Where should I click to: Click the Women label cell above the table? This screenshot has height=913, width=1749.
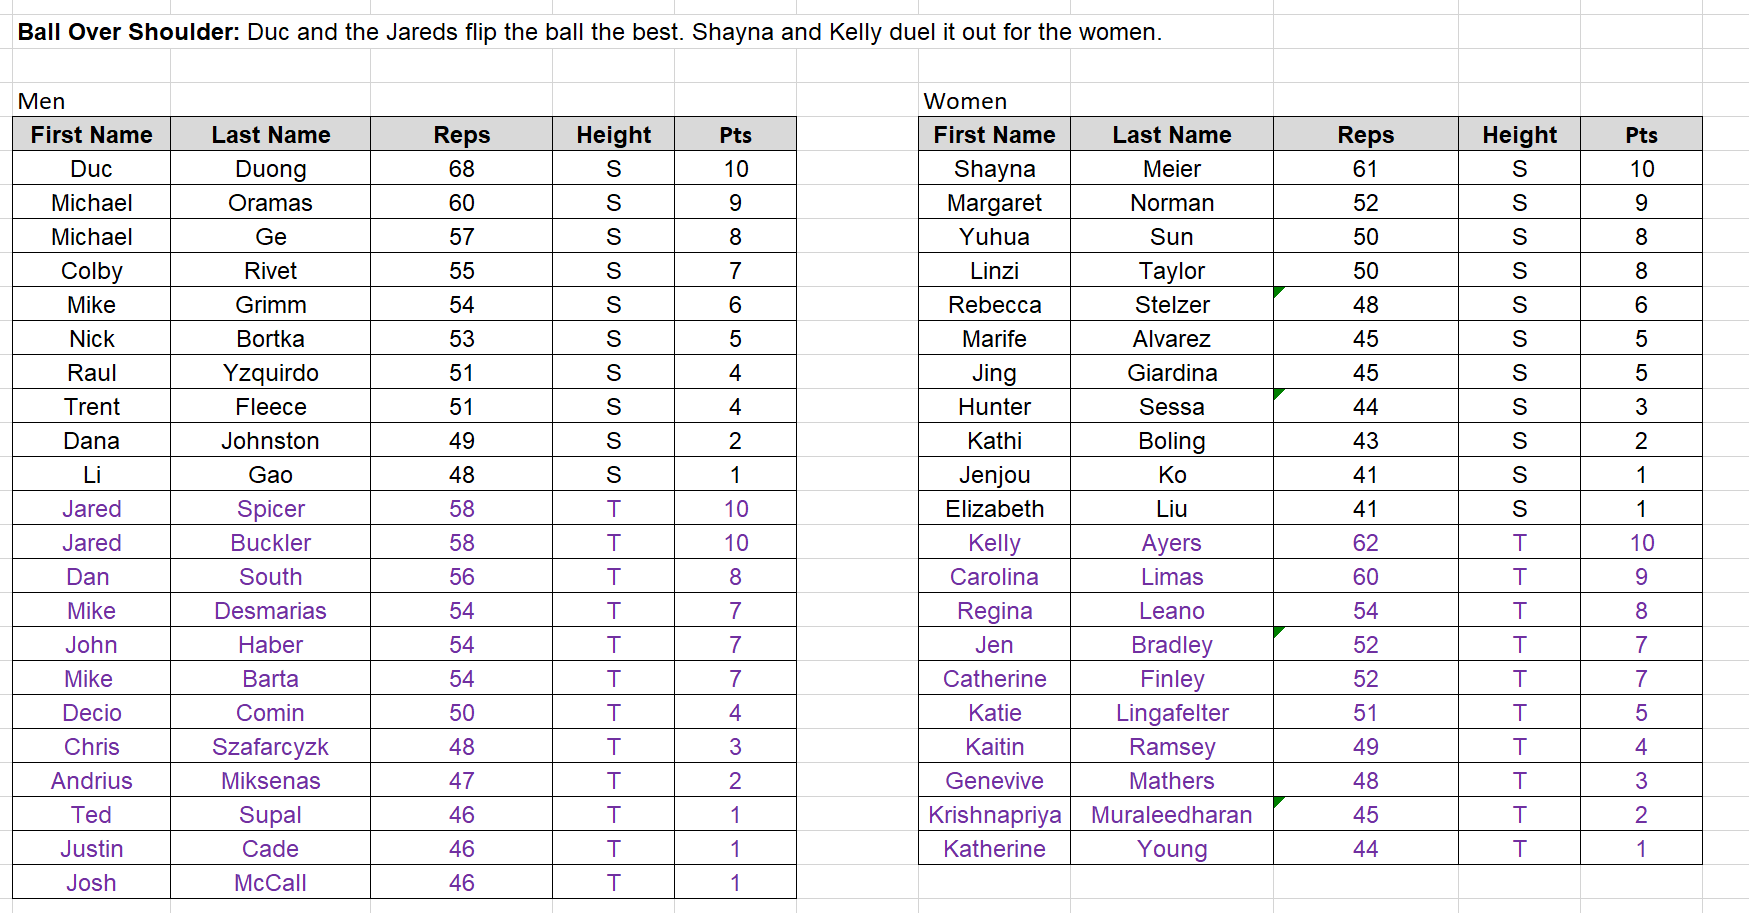(994, 101)
